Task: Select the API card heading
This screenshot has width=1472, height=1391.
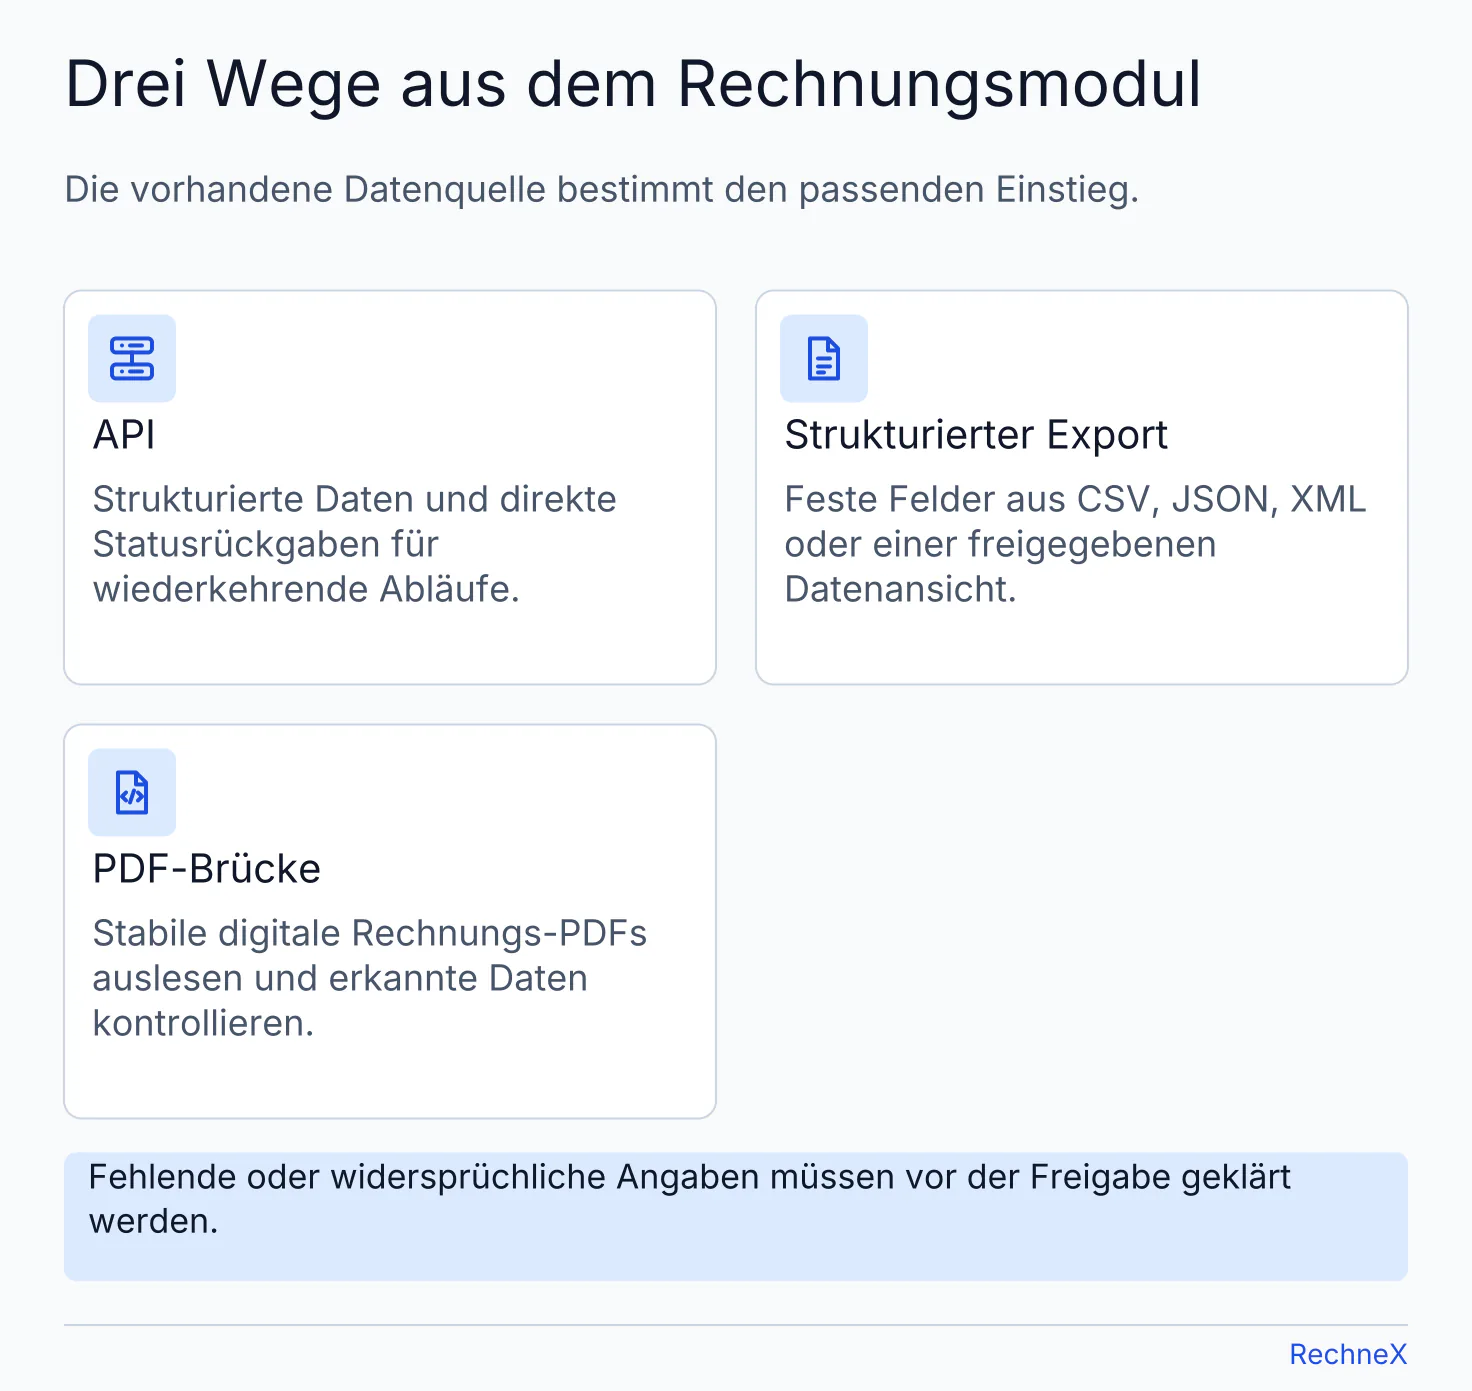Action: tap(124, 435)
